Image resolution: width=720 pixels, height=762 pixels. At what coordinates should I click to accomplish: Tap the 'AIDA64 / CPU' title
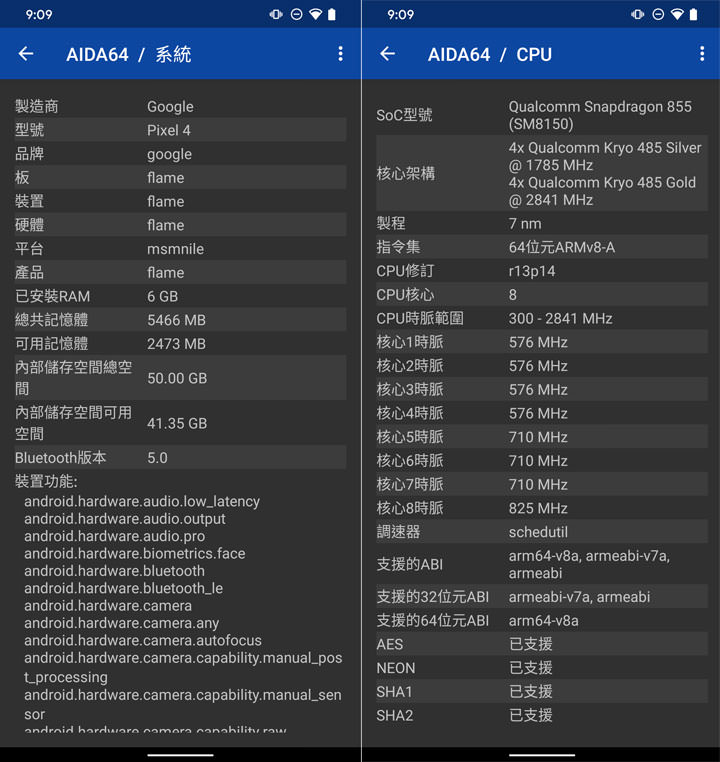490,54
